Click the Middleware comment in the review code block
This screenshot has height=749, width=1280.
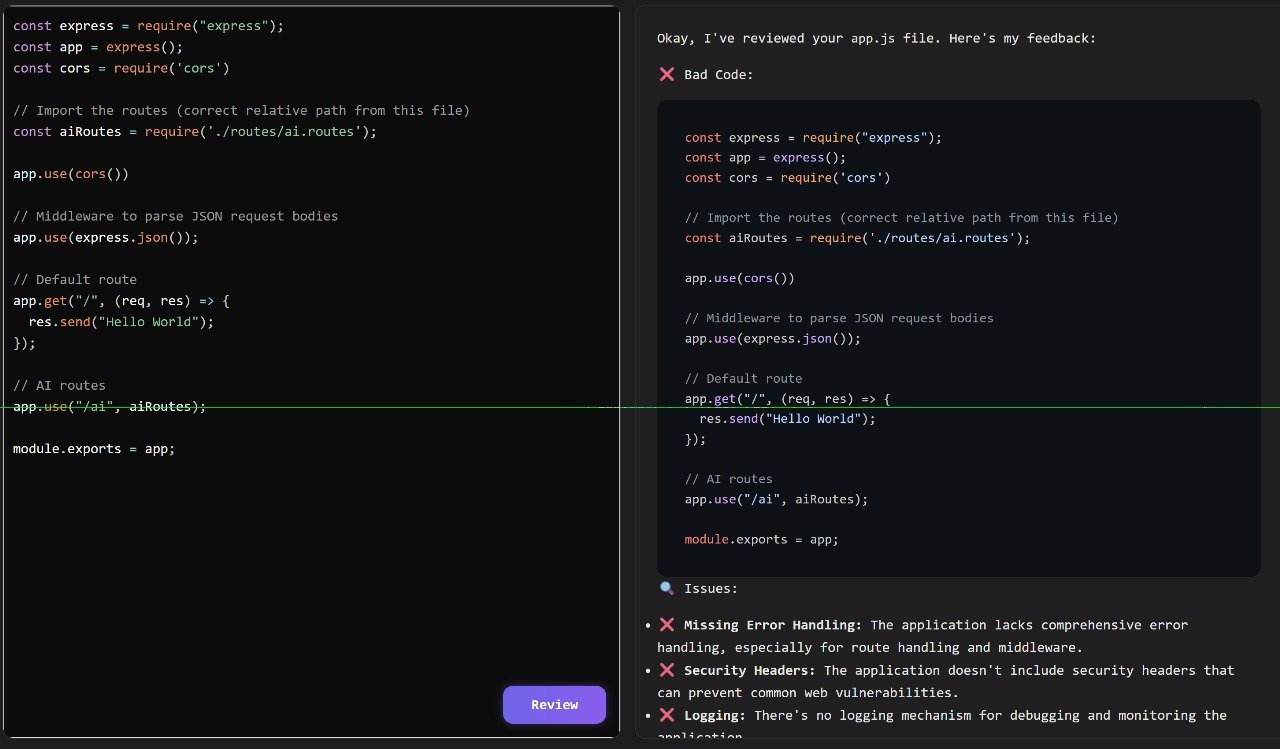pos(840,318)
